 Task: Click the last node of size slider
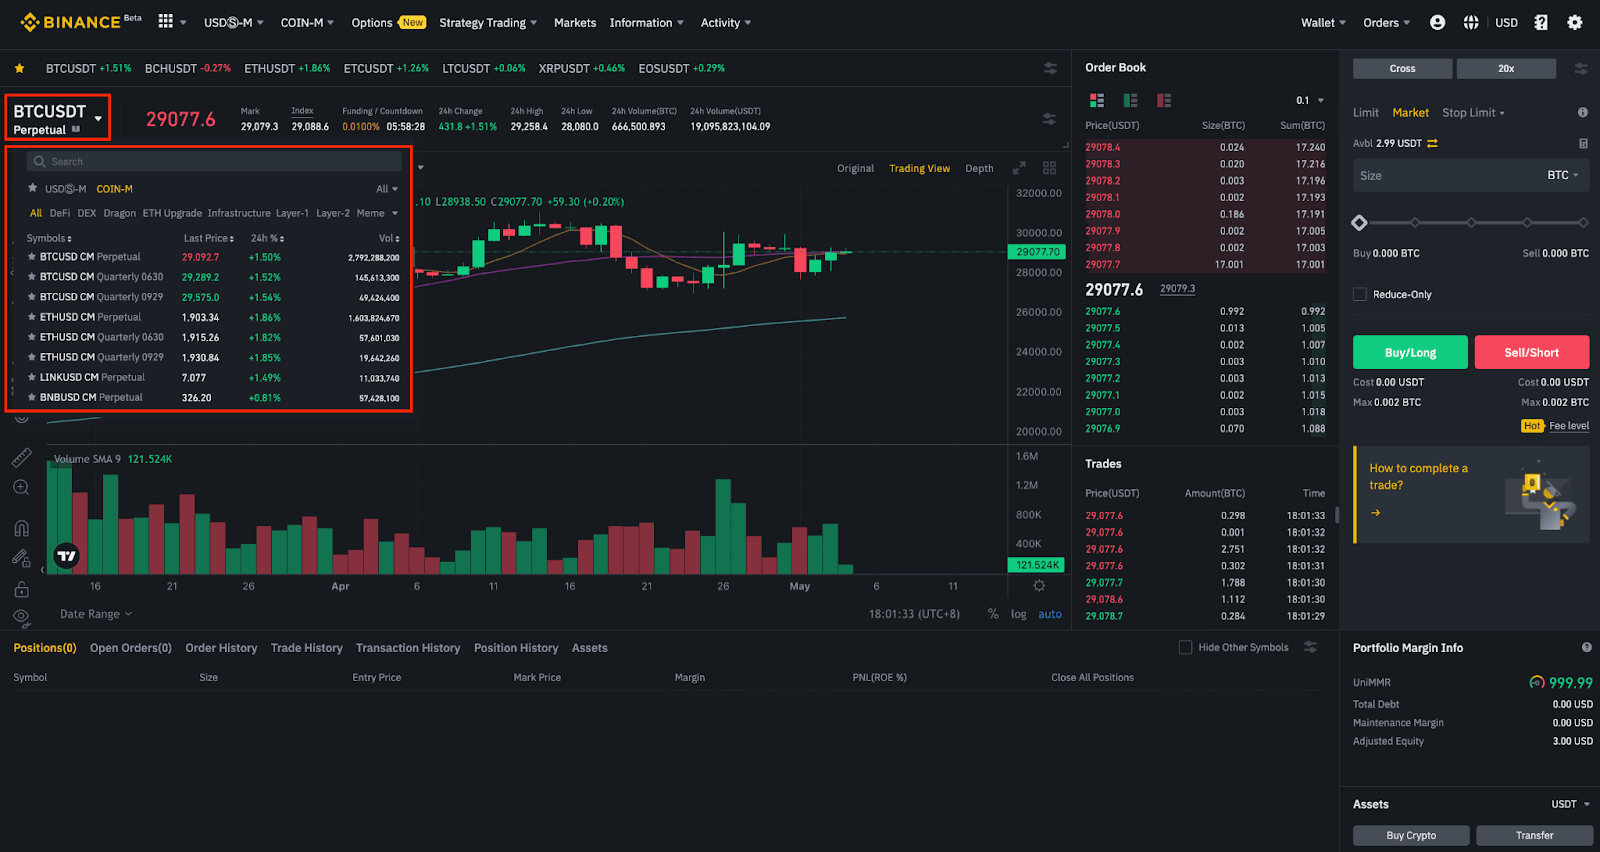pyautogui.click(x=1583, y=223)
